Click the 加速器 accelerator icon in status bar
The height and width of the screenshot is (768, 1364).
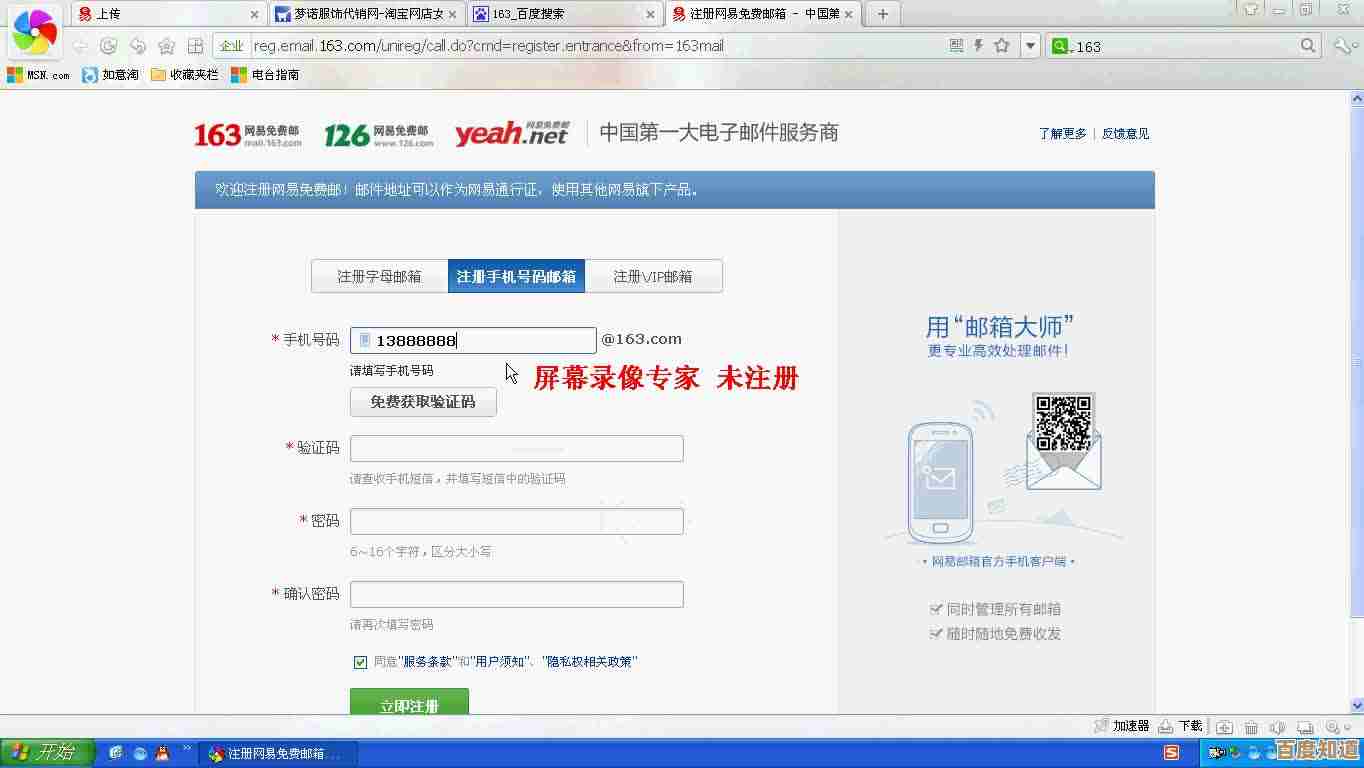pyautogui.click(x=1101, y=726)
